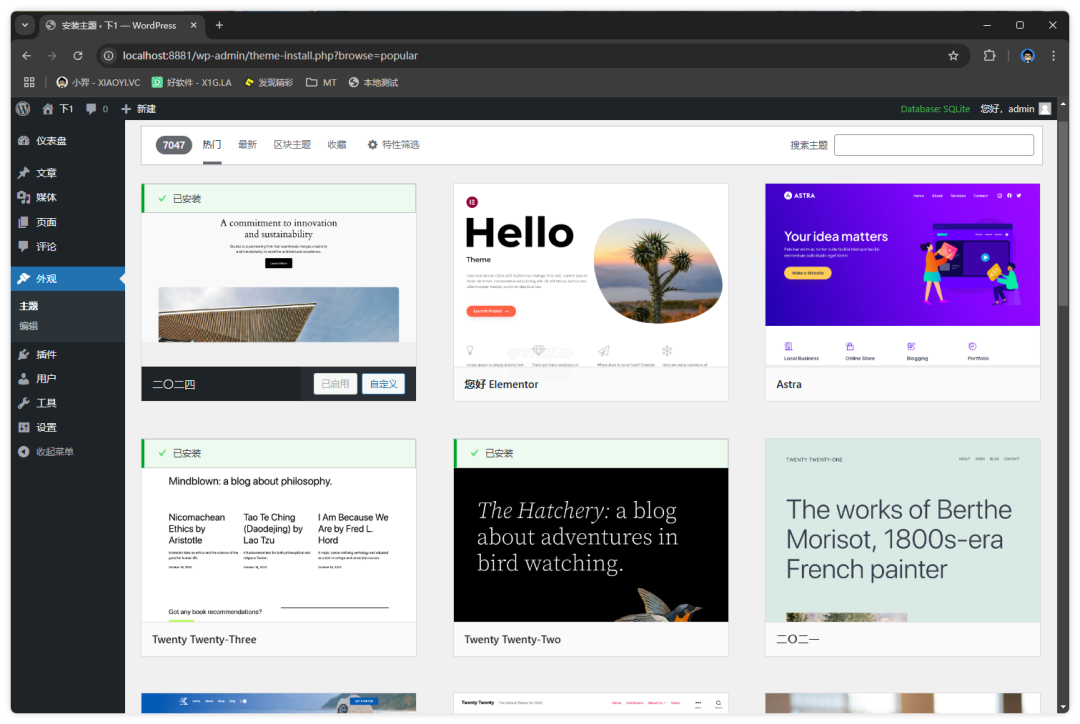This screenshot has height=724, width=1080.
Task: Open 发现精彩 bookmark
Action: (x=269, y=82)
